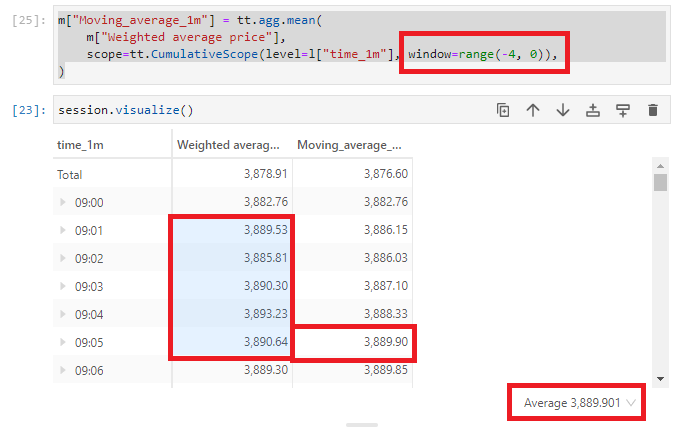Click in the Moving_average_1m code cell
The height and width of the screenshot is (433, 675).
click(362, 45)
